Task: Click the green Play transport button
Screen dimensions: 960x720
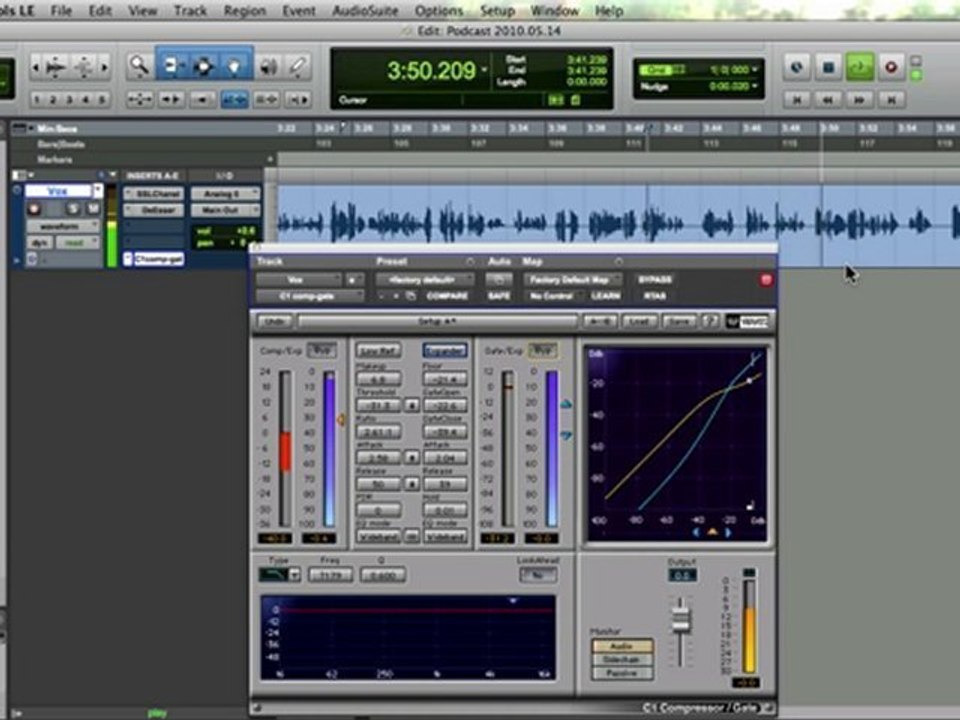Action: click(860, 67)
